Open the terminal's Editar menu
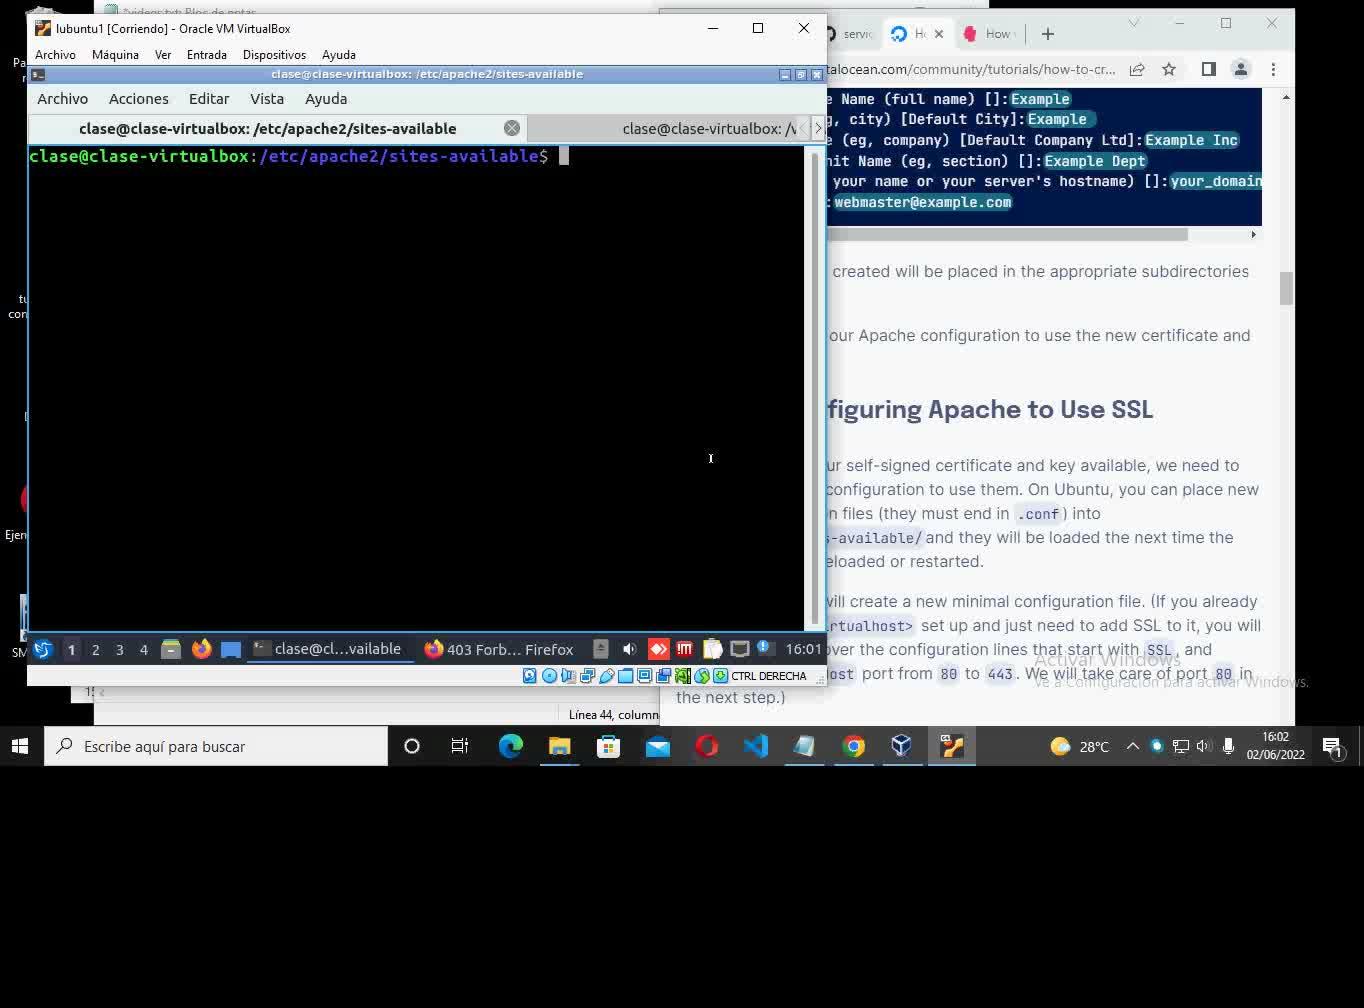1364x1008 pixels. click(209, 99)
